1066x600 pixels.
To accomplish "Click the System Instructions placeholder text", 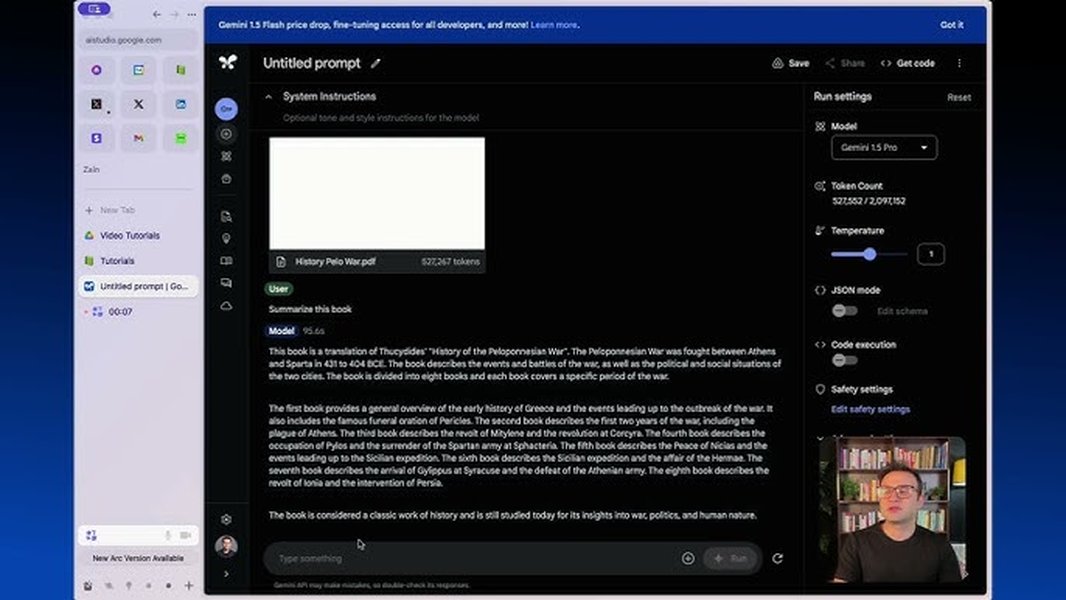I will pos(381,118).
